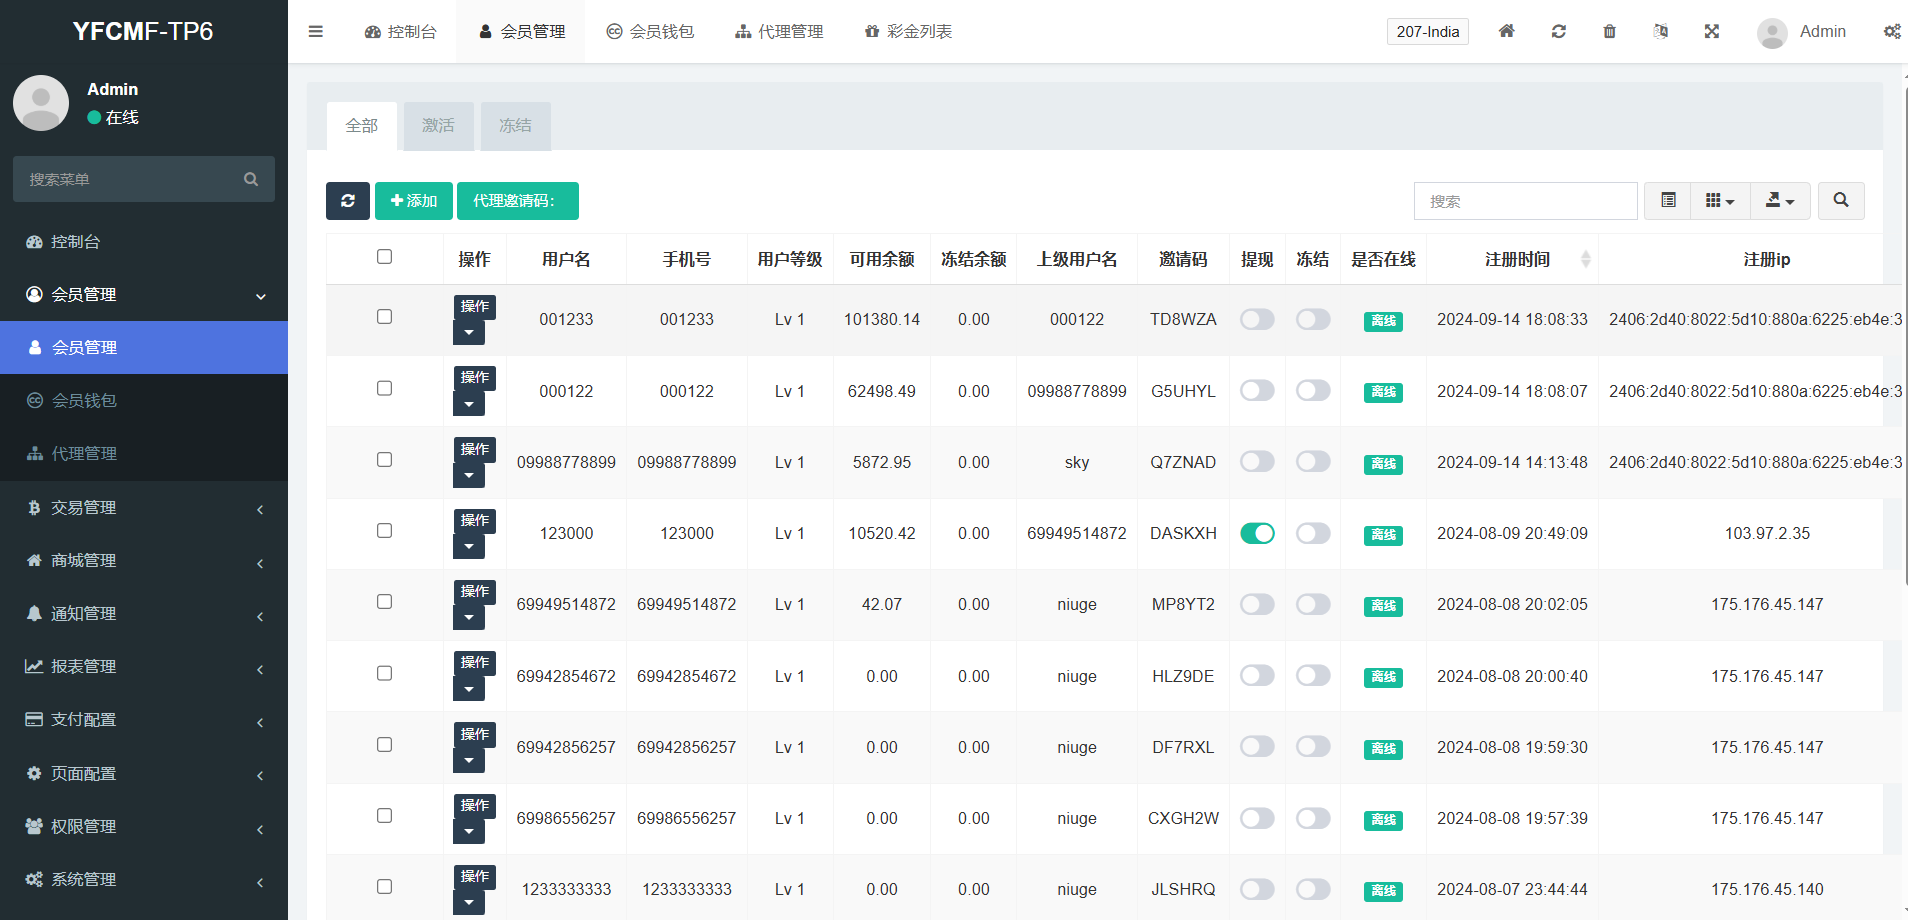1908x920 pixels.
Task: Click the hamburger menu icon
Action: (316, 31)
